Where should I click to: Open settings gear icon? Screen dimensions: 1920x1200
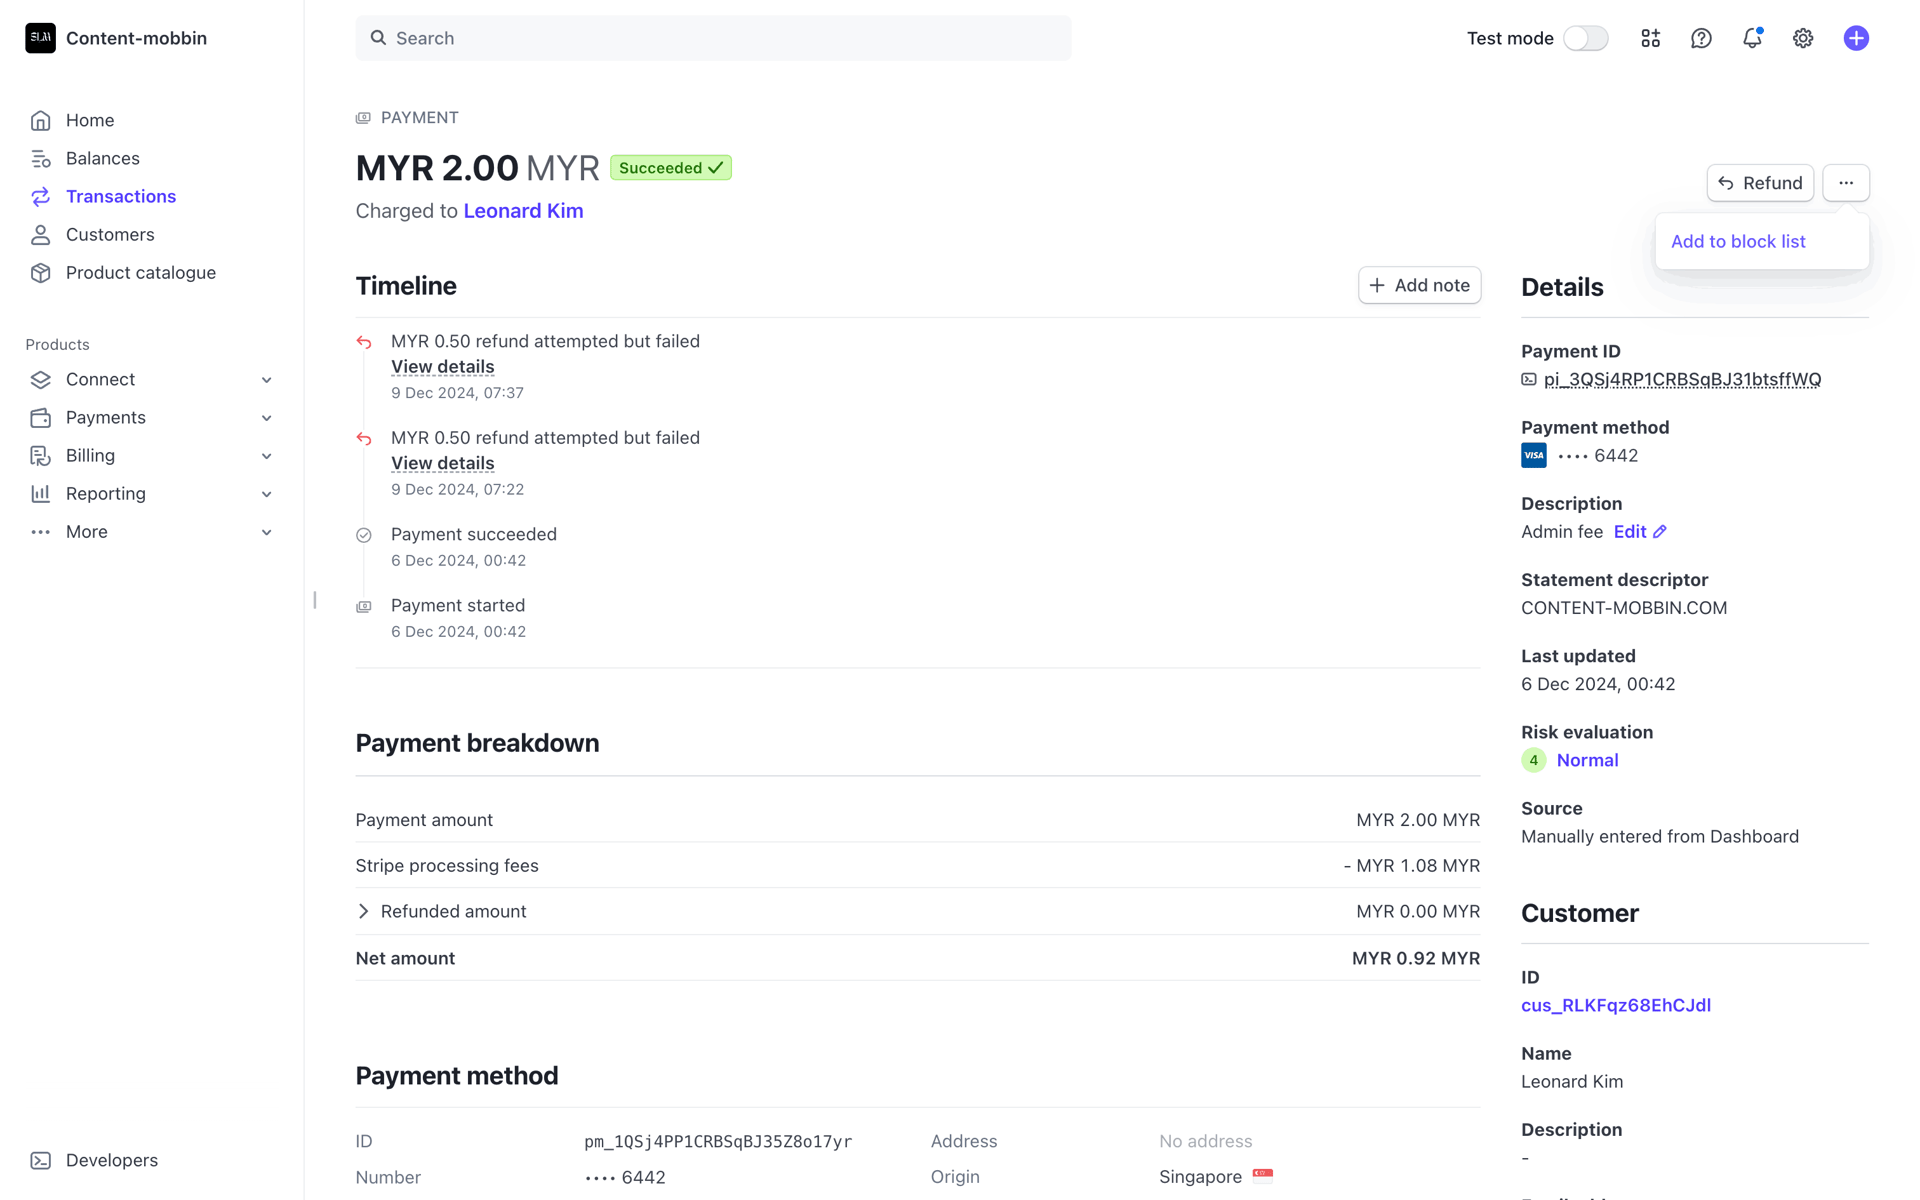click(x=1803, y=38)
